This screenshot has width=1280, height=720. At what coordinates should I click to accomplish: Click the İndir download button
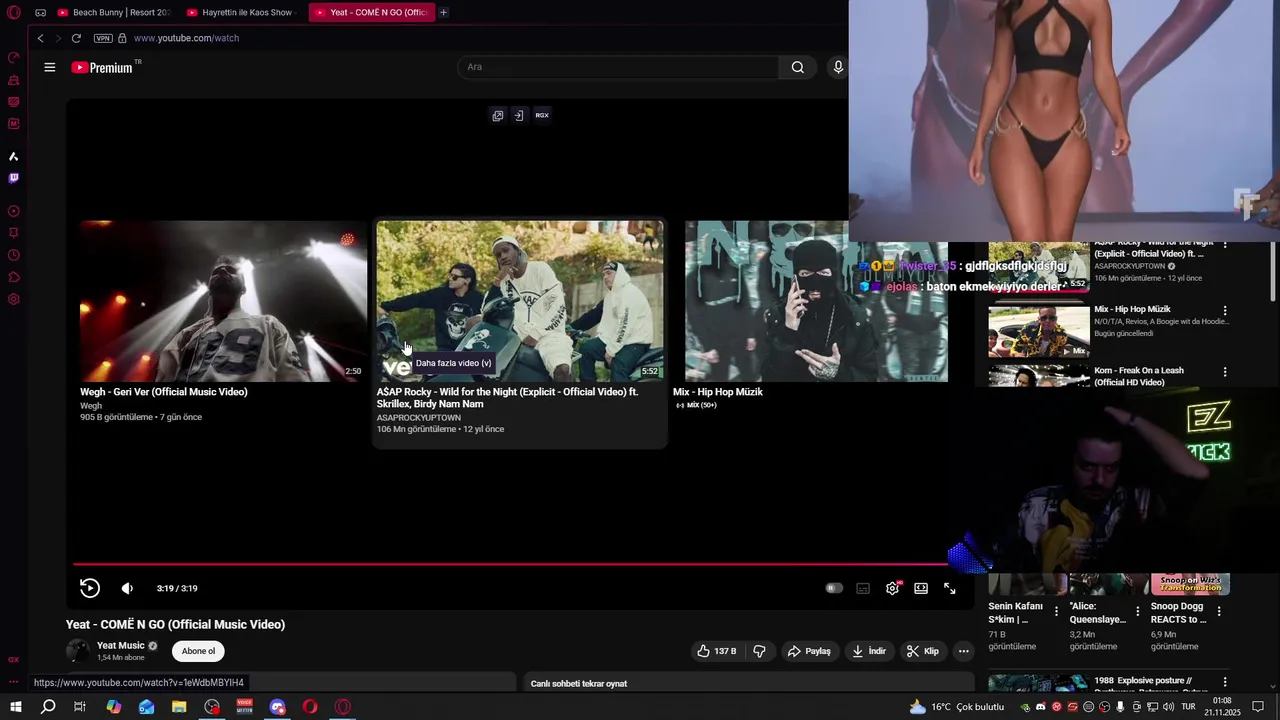click(x=868, y=651)
